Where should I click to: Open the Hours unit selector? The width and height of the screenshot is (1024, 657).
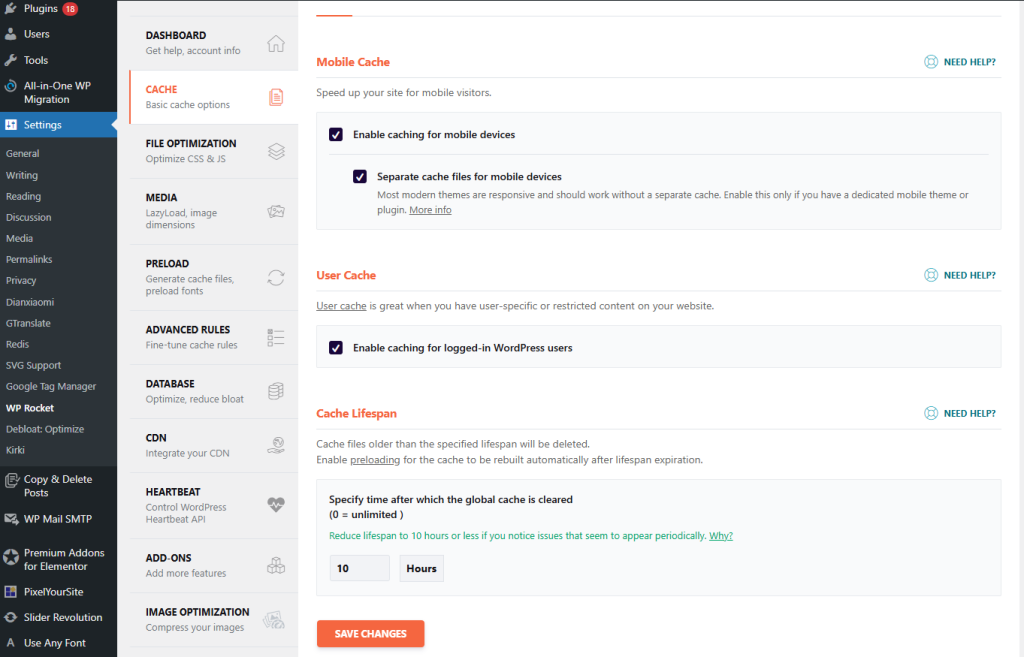click(421, 568)
